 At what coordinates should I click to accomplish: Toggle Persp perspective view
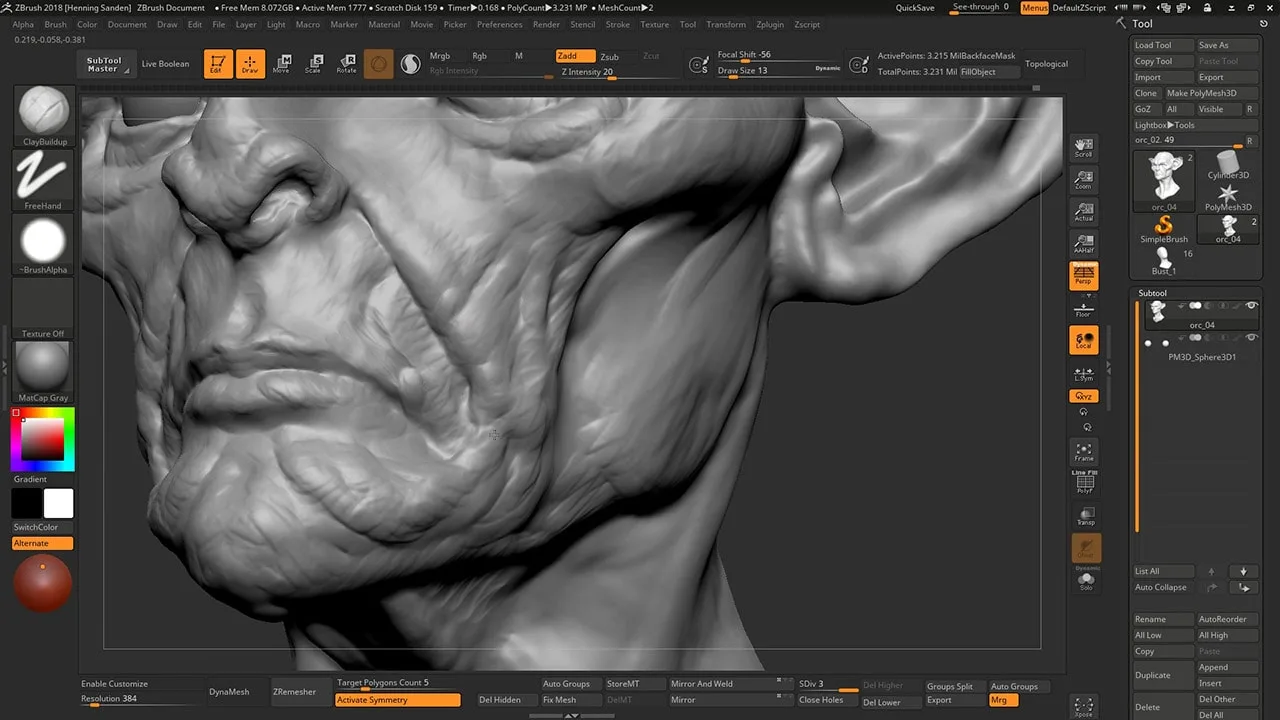[1084, 276]
